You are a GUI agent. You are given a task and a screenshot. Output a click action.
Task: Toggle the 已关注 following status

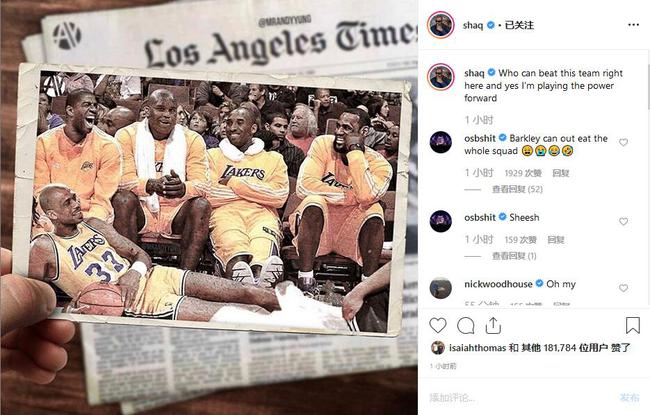coord(519,25)
